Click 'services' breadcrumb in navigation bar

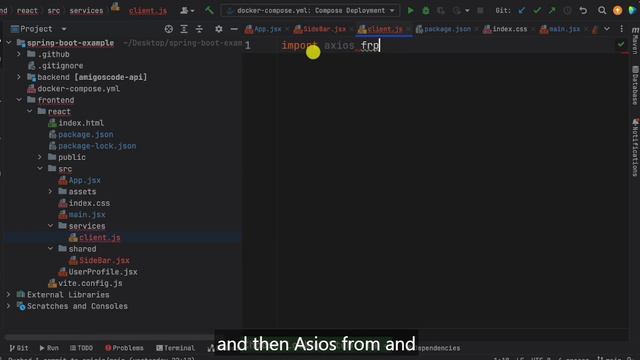[86, 11]
